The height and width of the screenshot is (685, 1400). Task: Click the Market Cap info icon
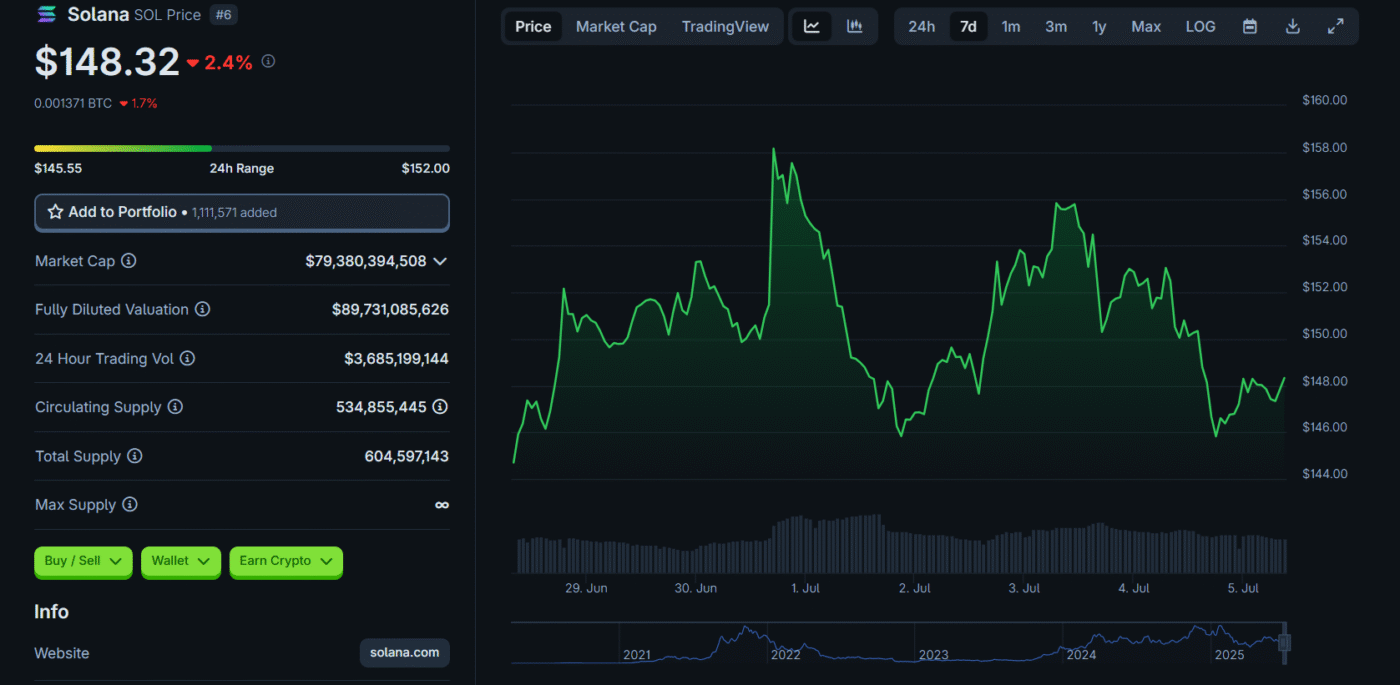pyautogui.click(x=129, y=261)
